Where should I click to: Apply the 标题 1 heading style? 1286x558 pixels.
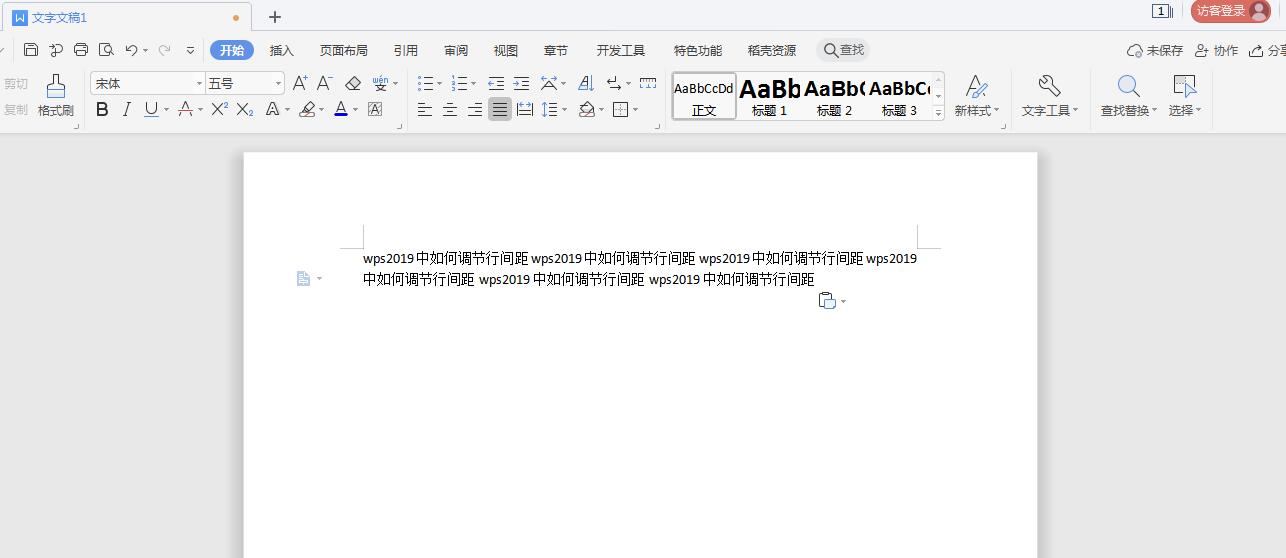click(x=770, y=96)
